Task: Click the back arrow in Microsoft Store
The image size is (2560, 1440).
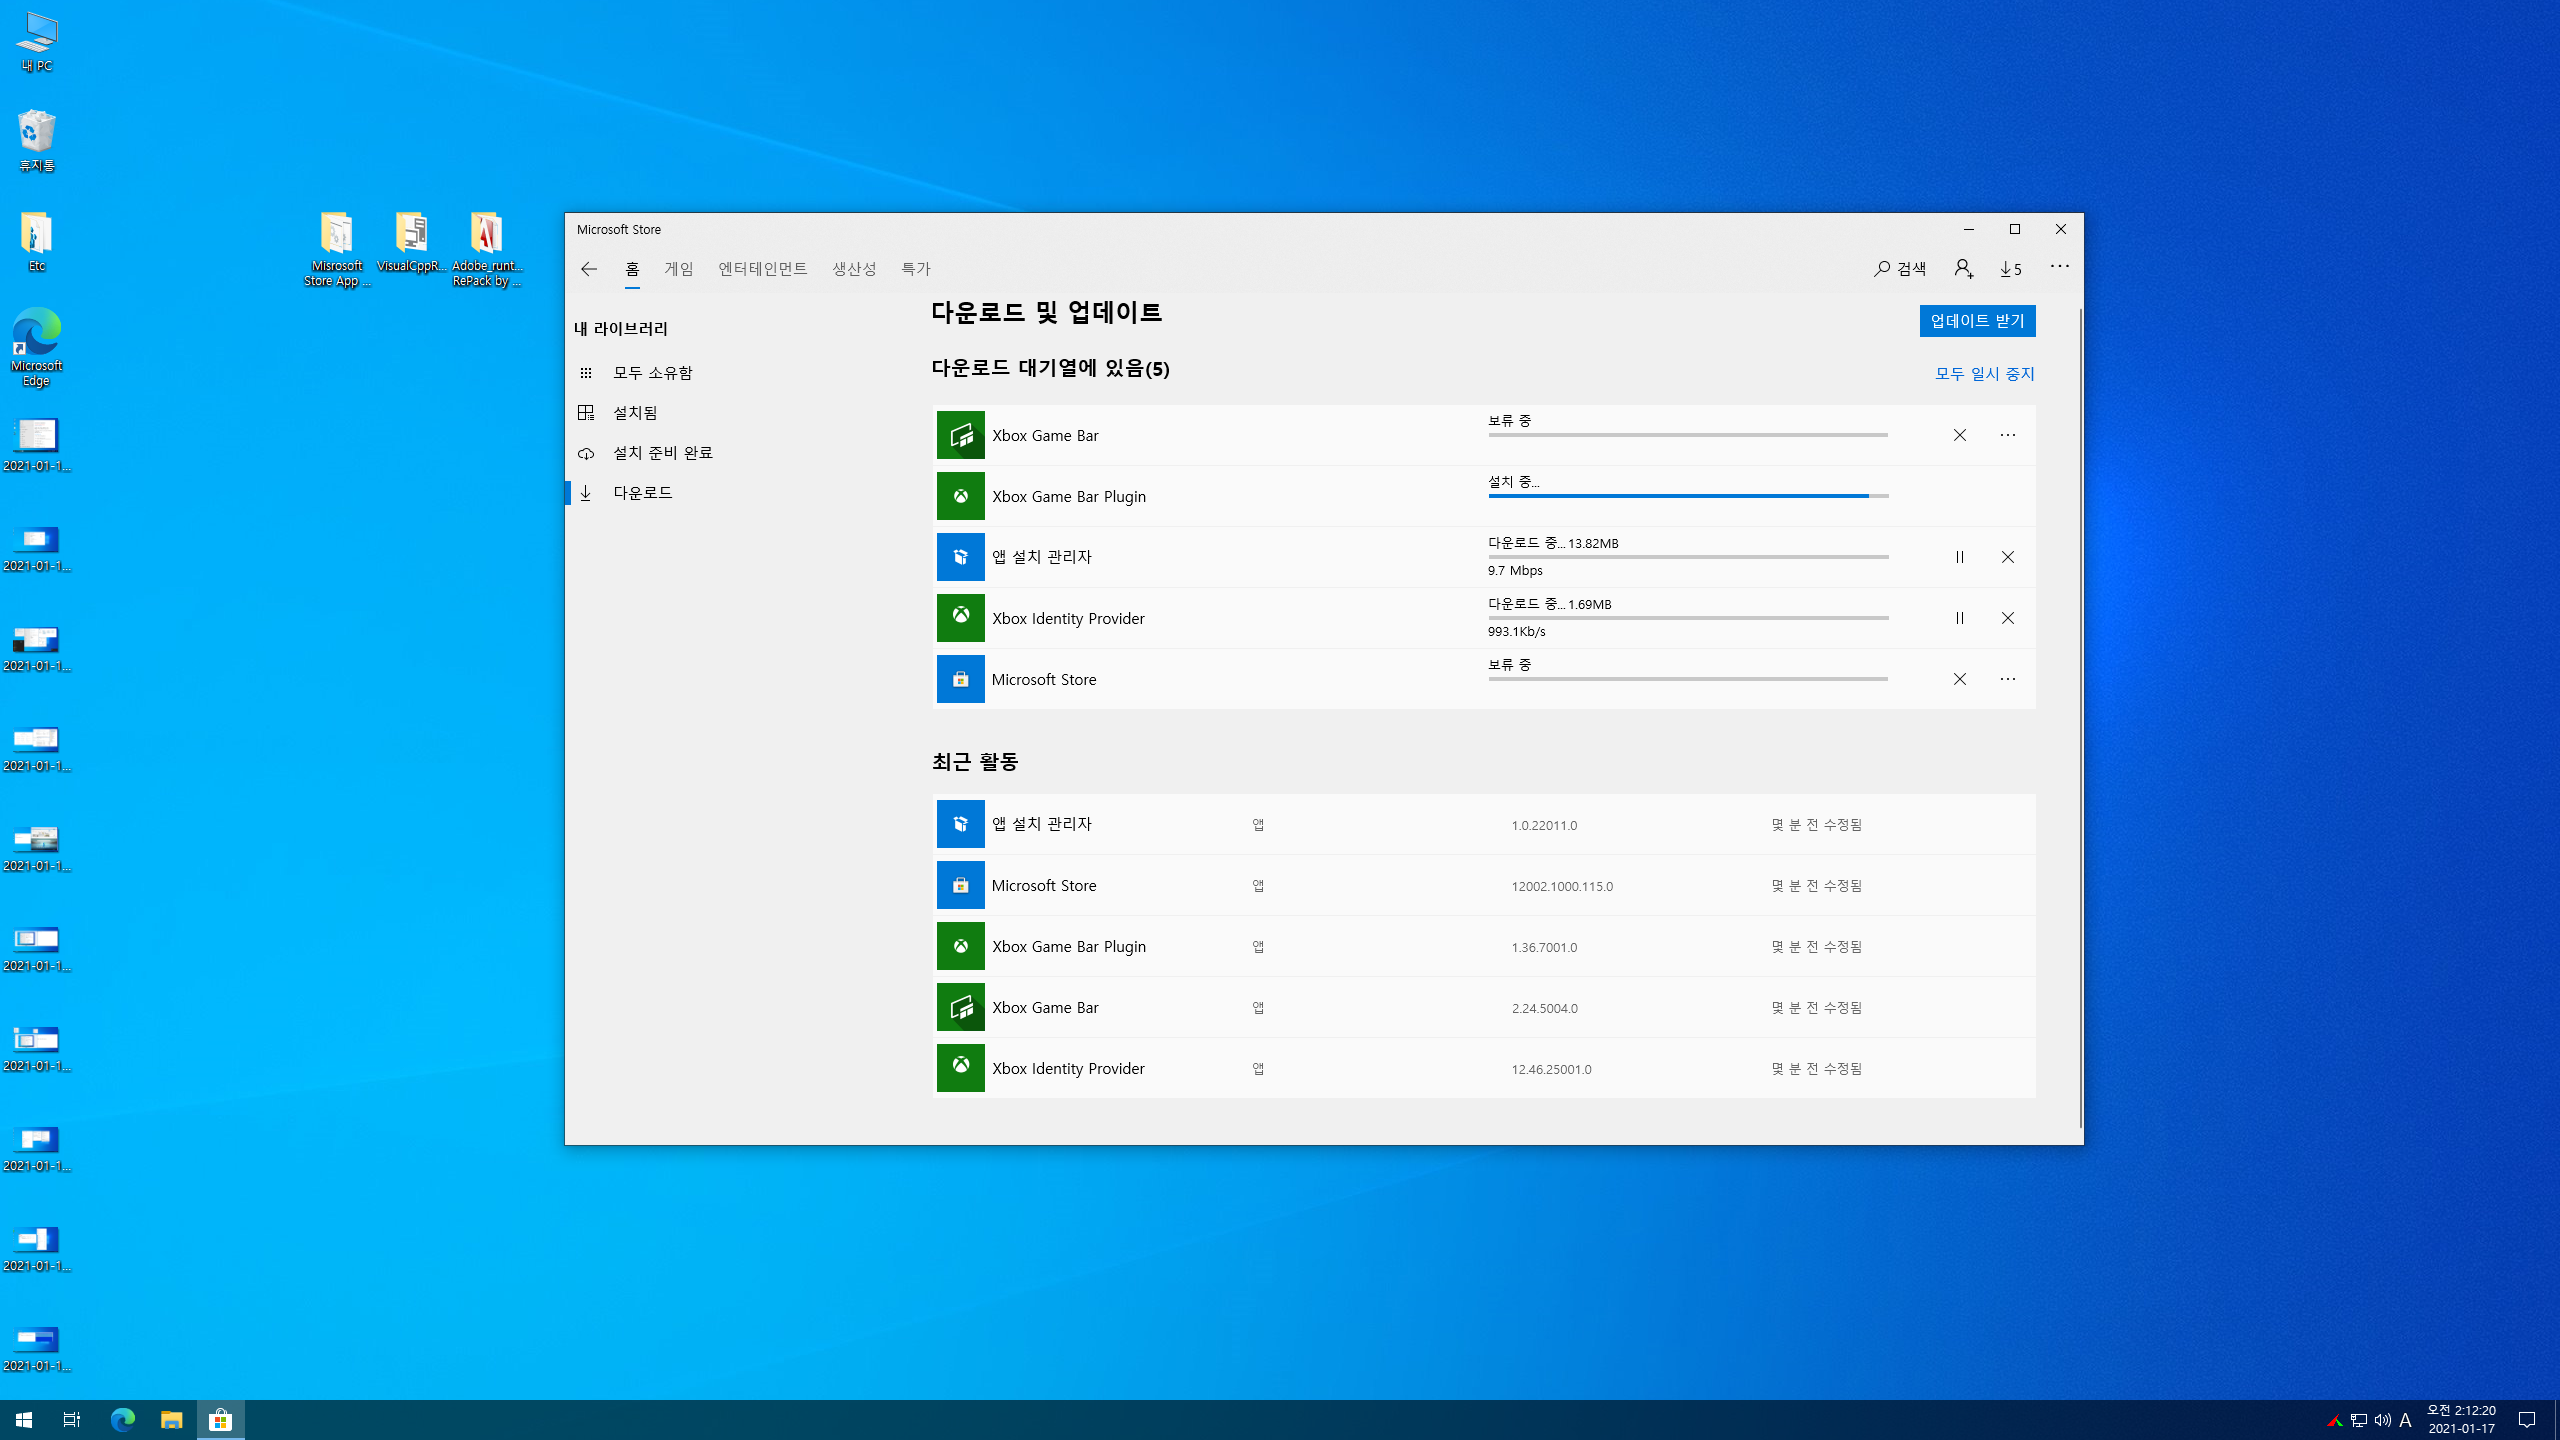Action: [588, 269]
